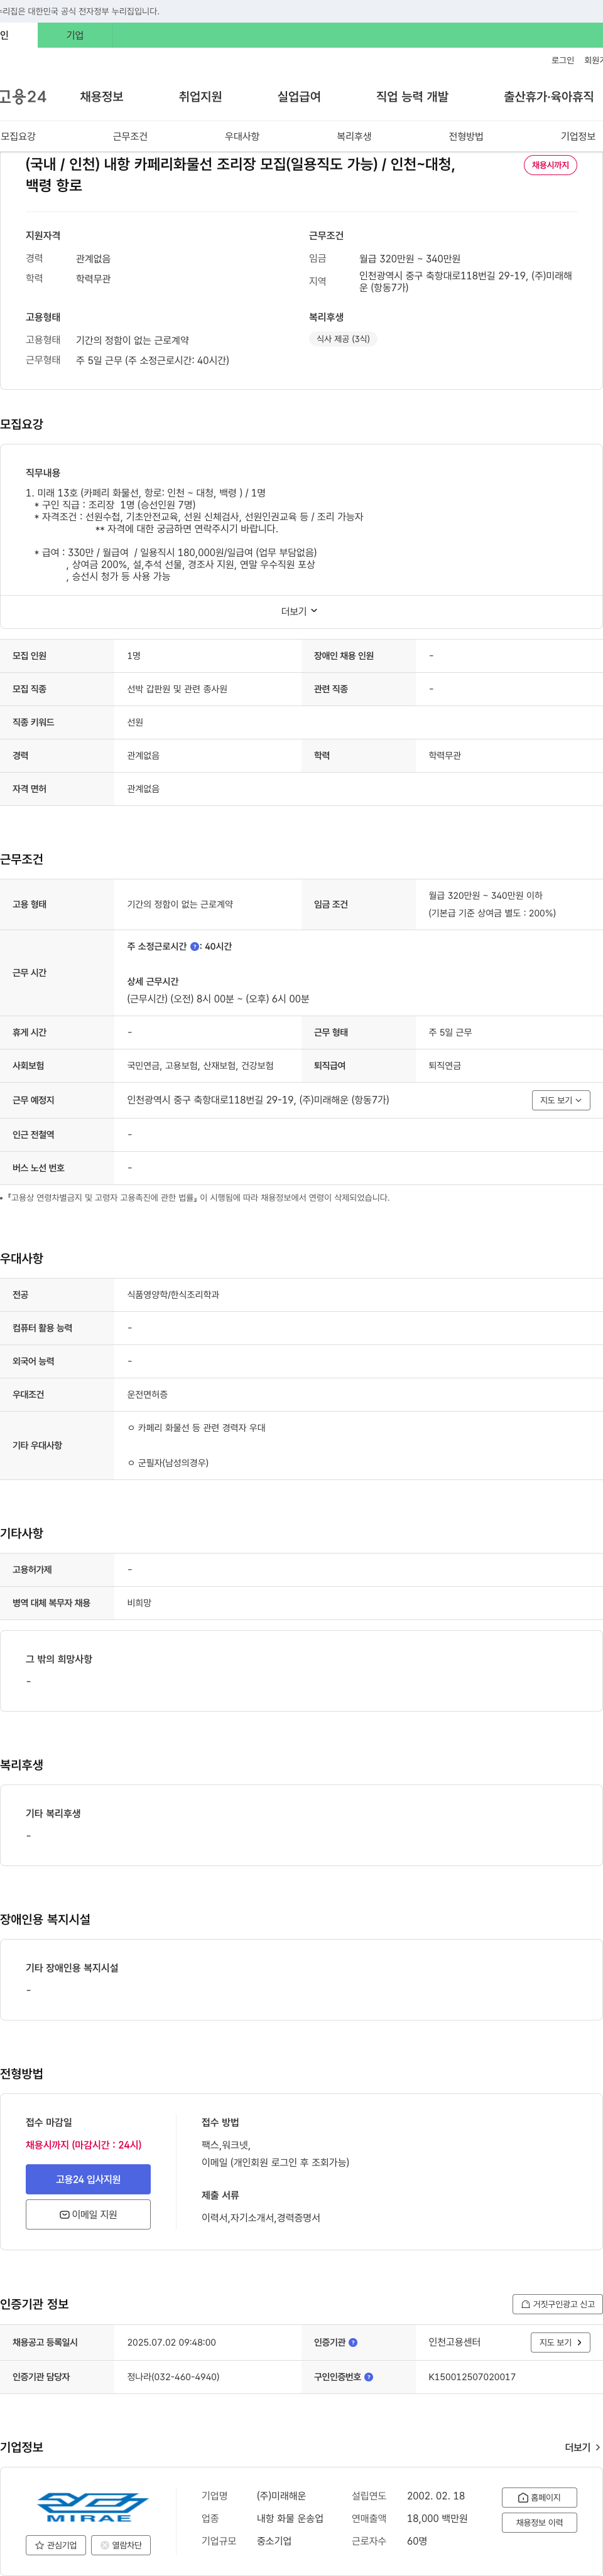Select certification number K150012507020017

pyautogui.click(x=472, y=2377)
